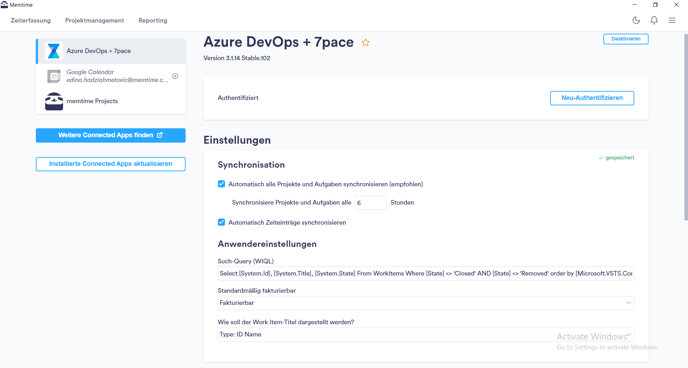Click the Einstellungen heading
Screen dimensions: 688x368
coord(237,140)
